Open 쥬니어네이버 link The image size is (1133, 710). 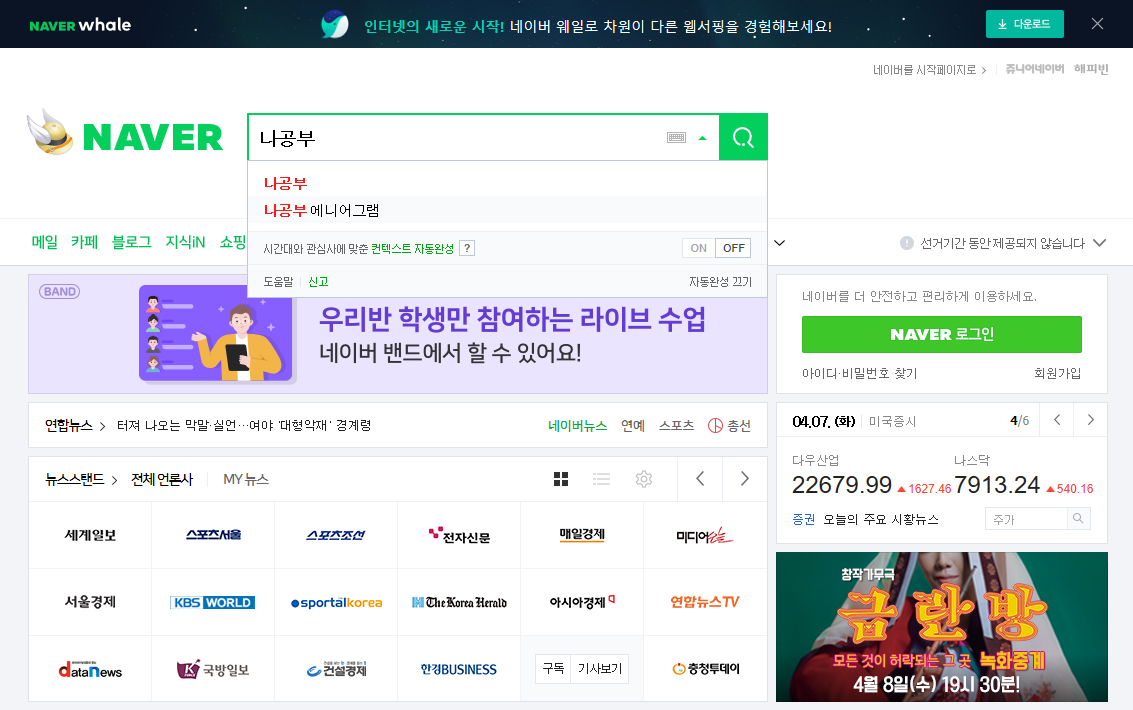pos(1035,69)
